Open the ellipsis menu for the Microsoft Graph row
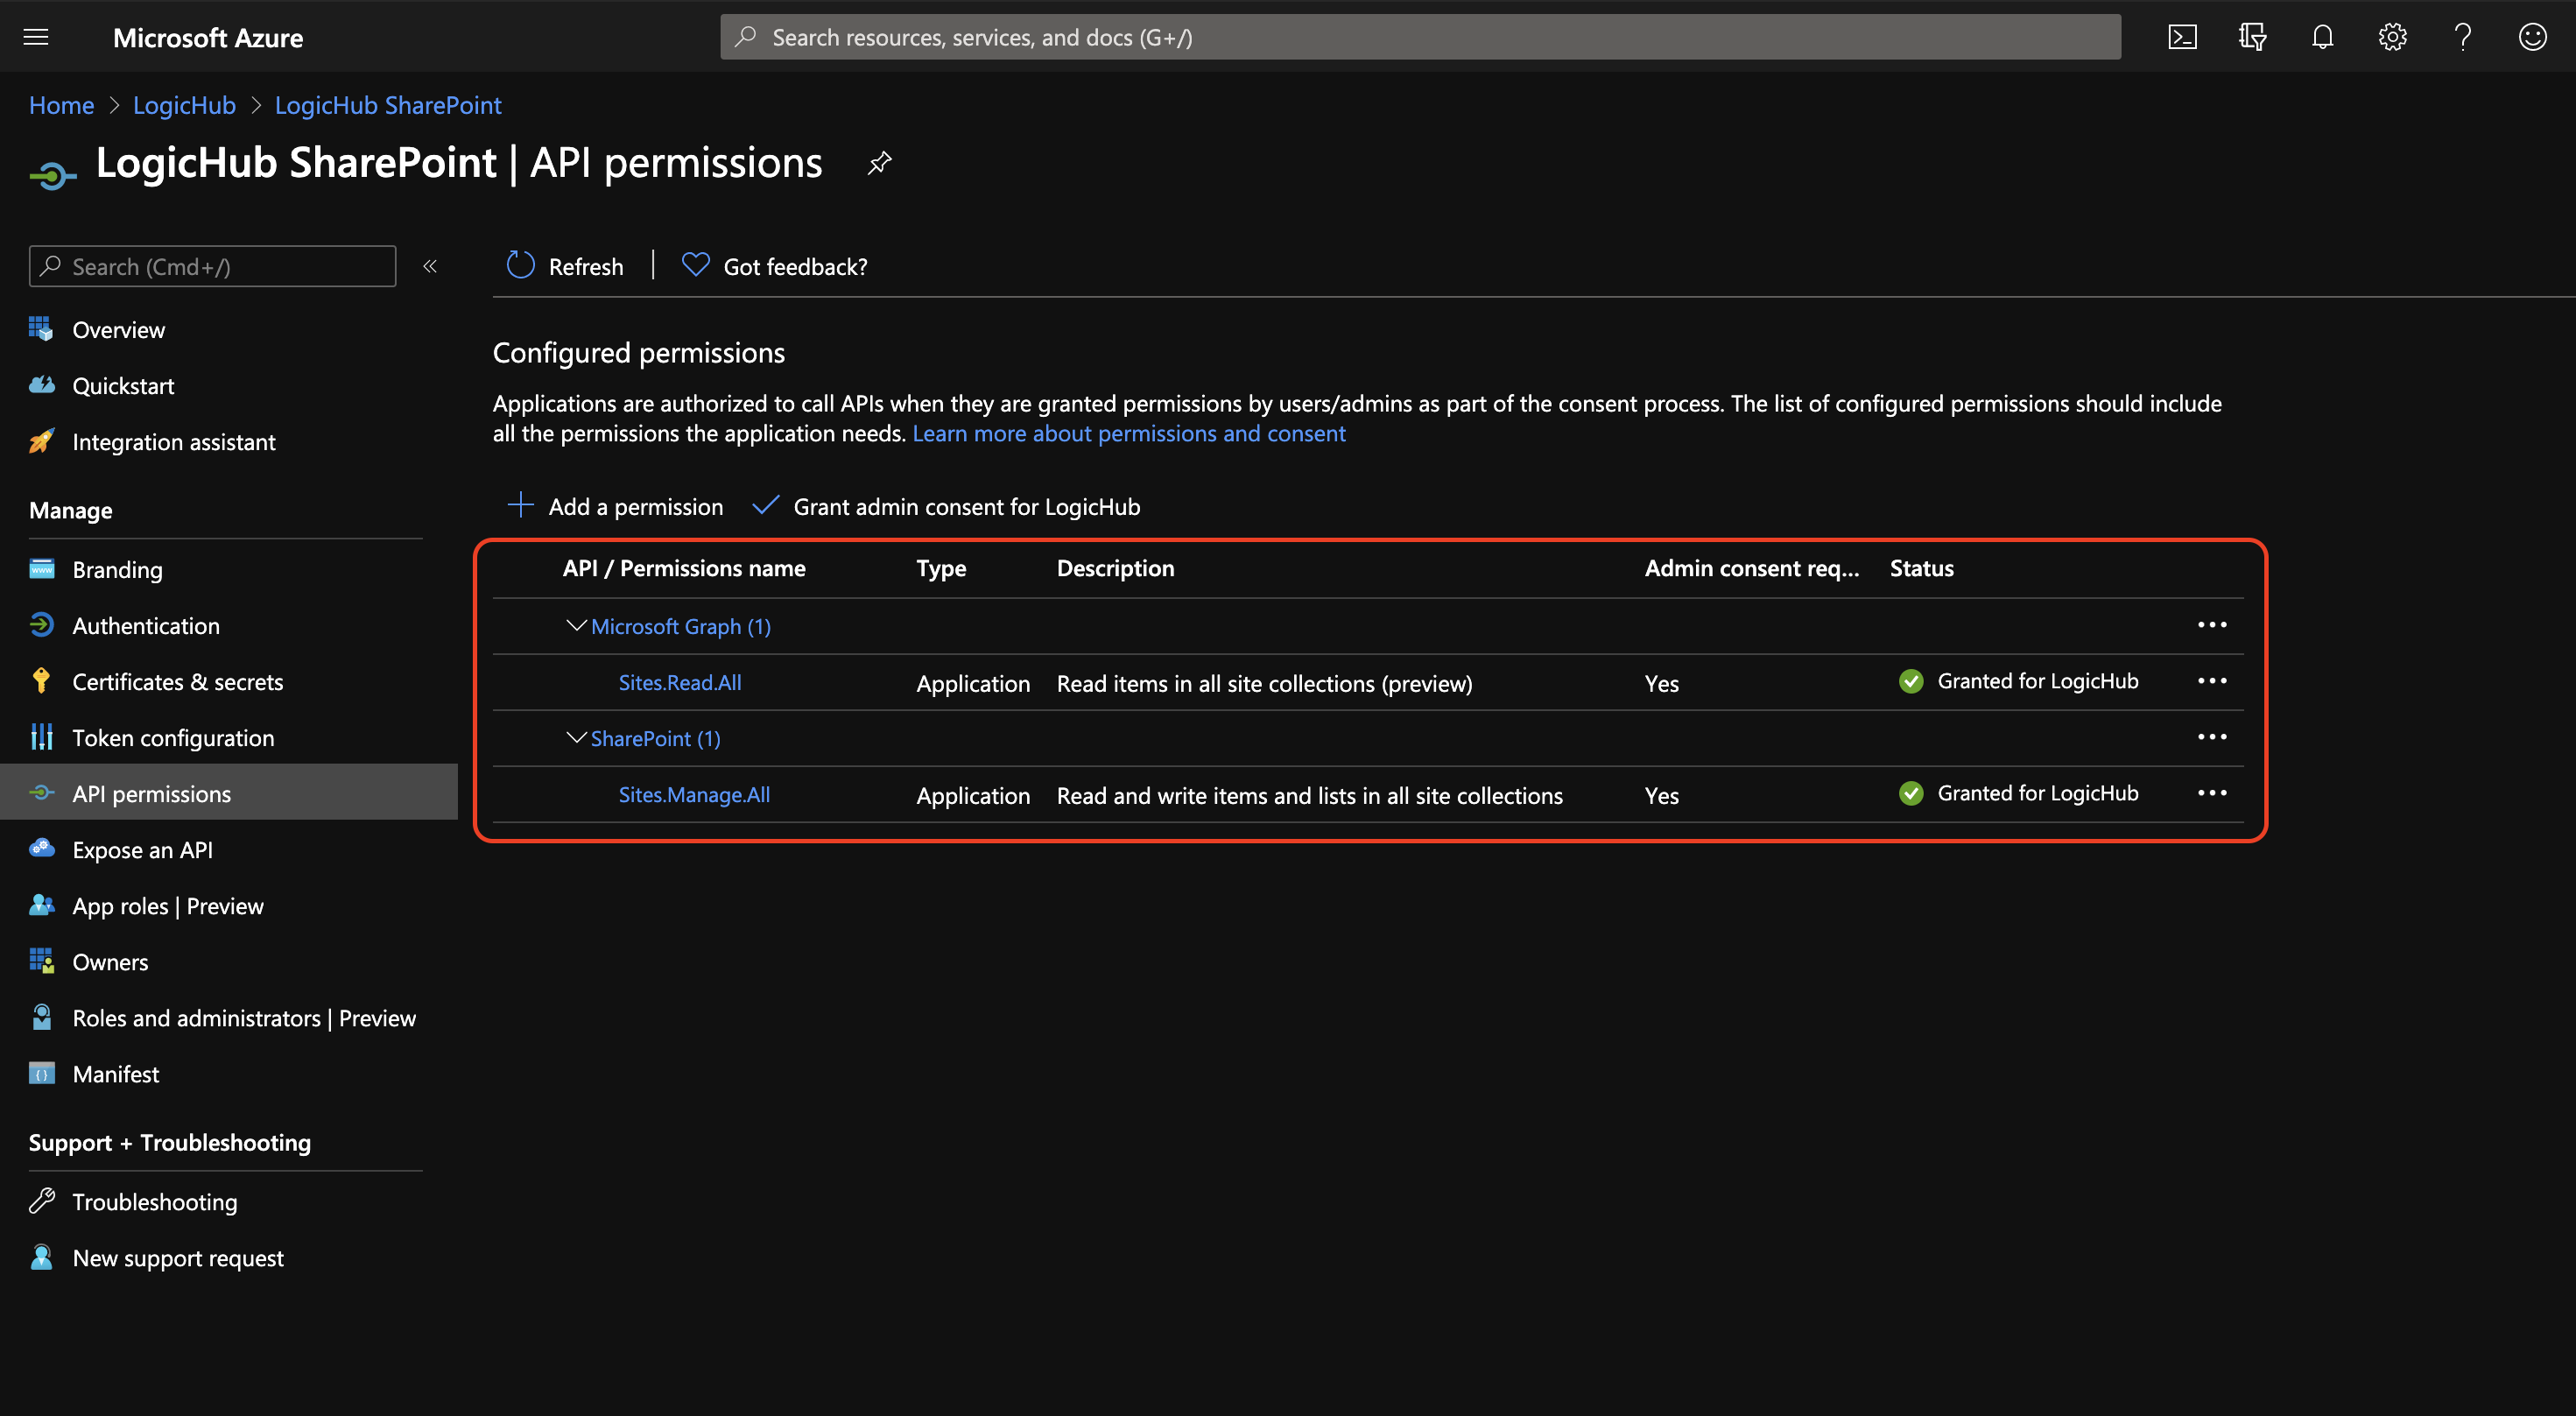Viewport: 2576px width, 1416px height. 2212,625
